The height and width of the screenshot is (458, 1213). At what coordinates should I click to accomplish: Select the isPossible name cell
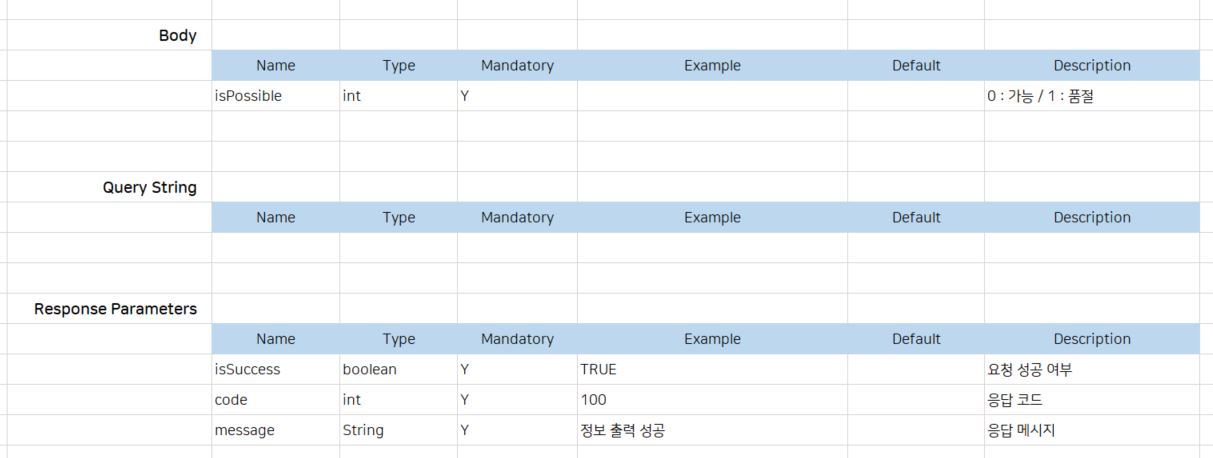point(248,97)
